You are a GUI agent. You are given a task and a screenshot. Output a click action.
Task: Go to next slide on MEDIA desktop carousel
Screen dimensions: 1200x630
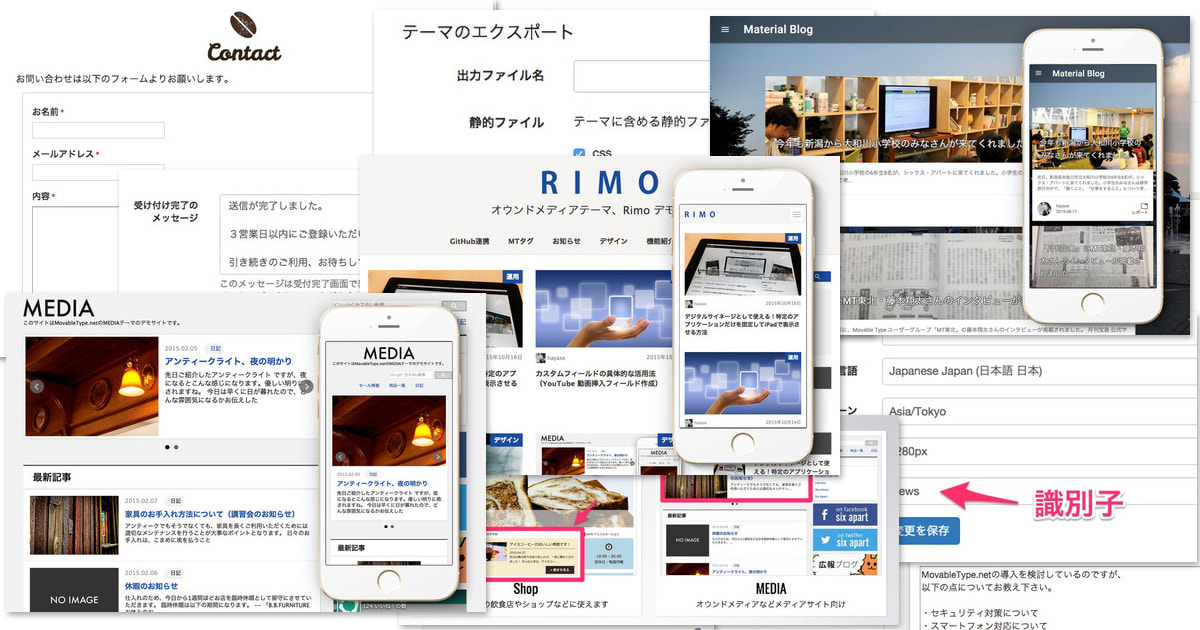click(x=307, y=386)
